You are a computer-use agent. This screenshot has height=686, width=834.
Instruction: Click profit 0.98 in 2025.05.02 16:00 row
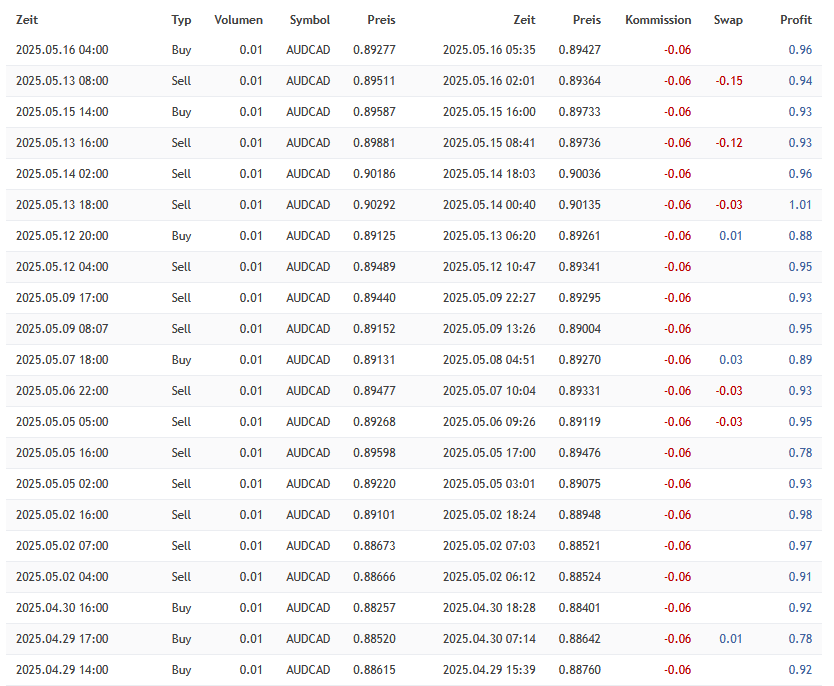click(x=800, y=515)
